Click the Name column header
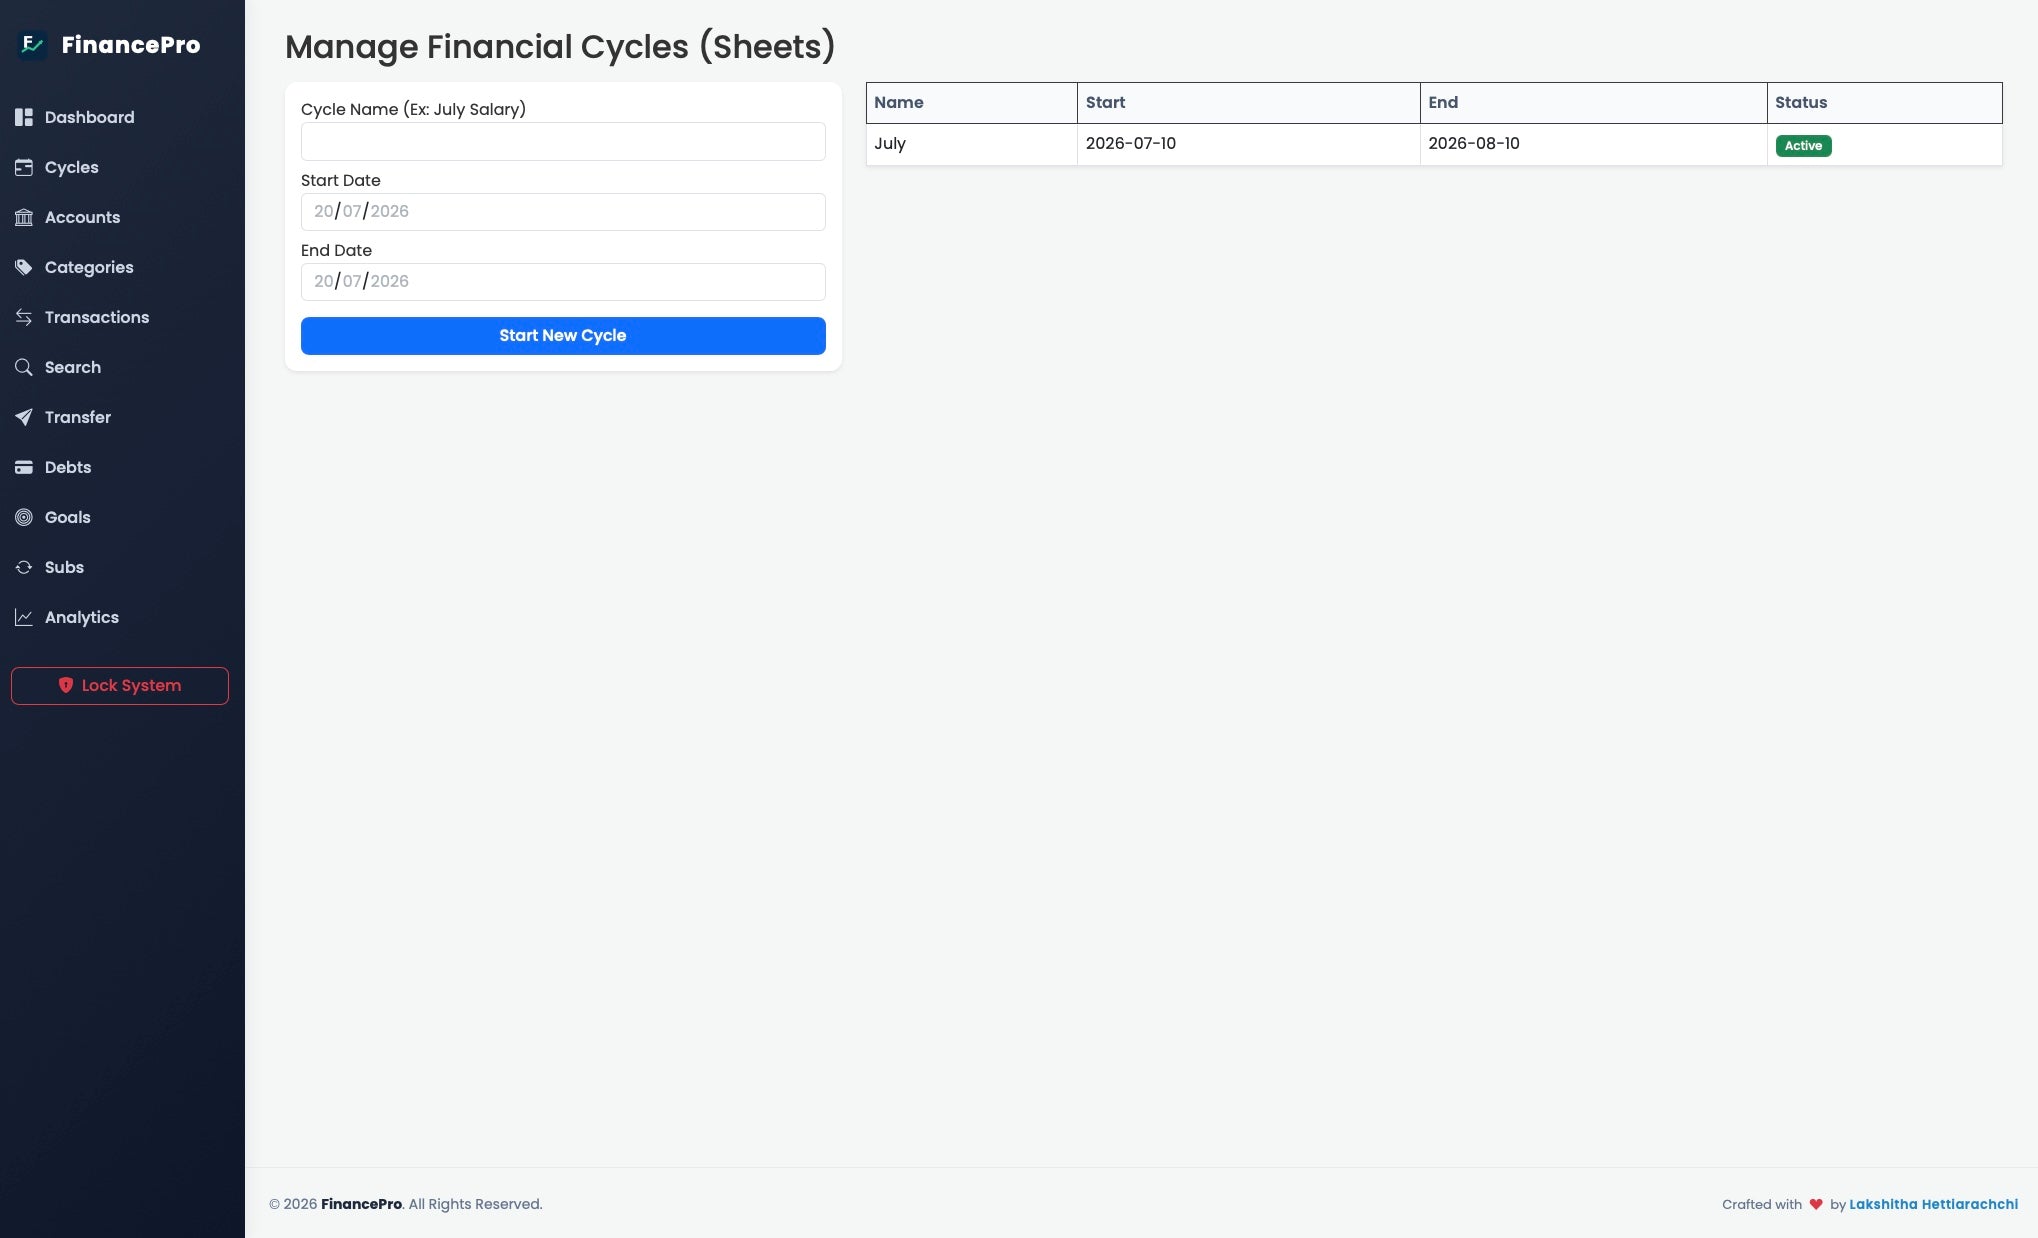 pos(971,103)
